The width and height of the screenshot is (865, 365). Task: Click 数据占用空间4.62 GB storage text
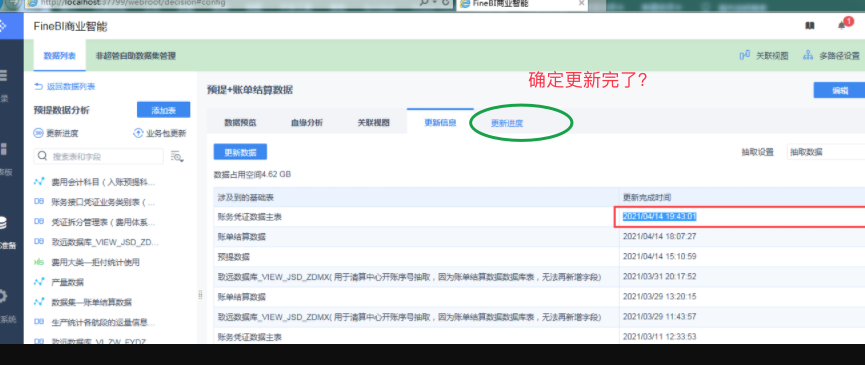(x=252, y=174)
